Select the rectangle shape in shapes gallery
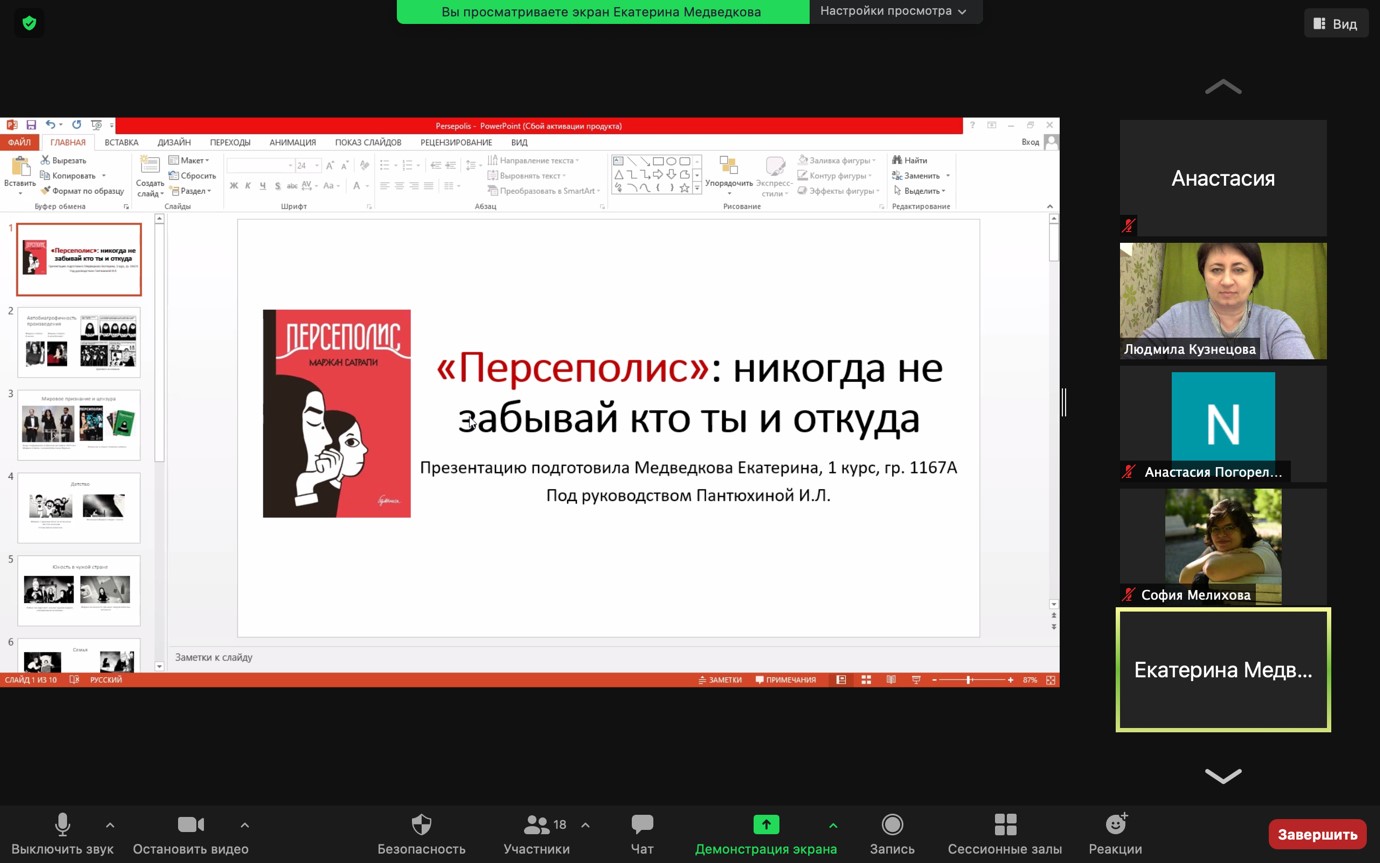The height and width of the screenshot is (863, 1380). click(658, 161)
